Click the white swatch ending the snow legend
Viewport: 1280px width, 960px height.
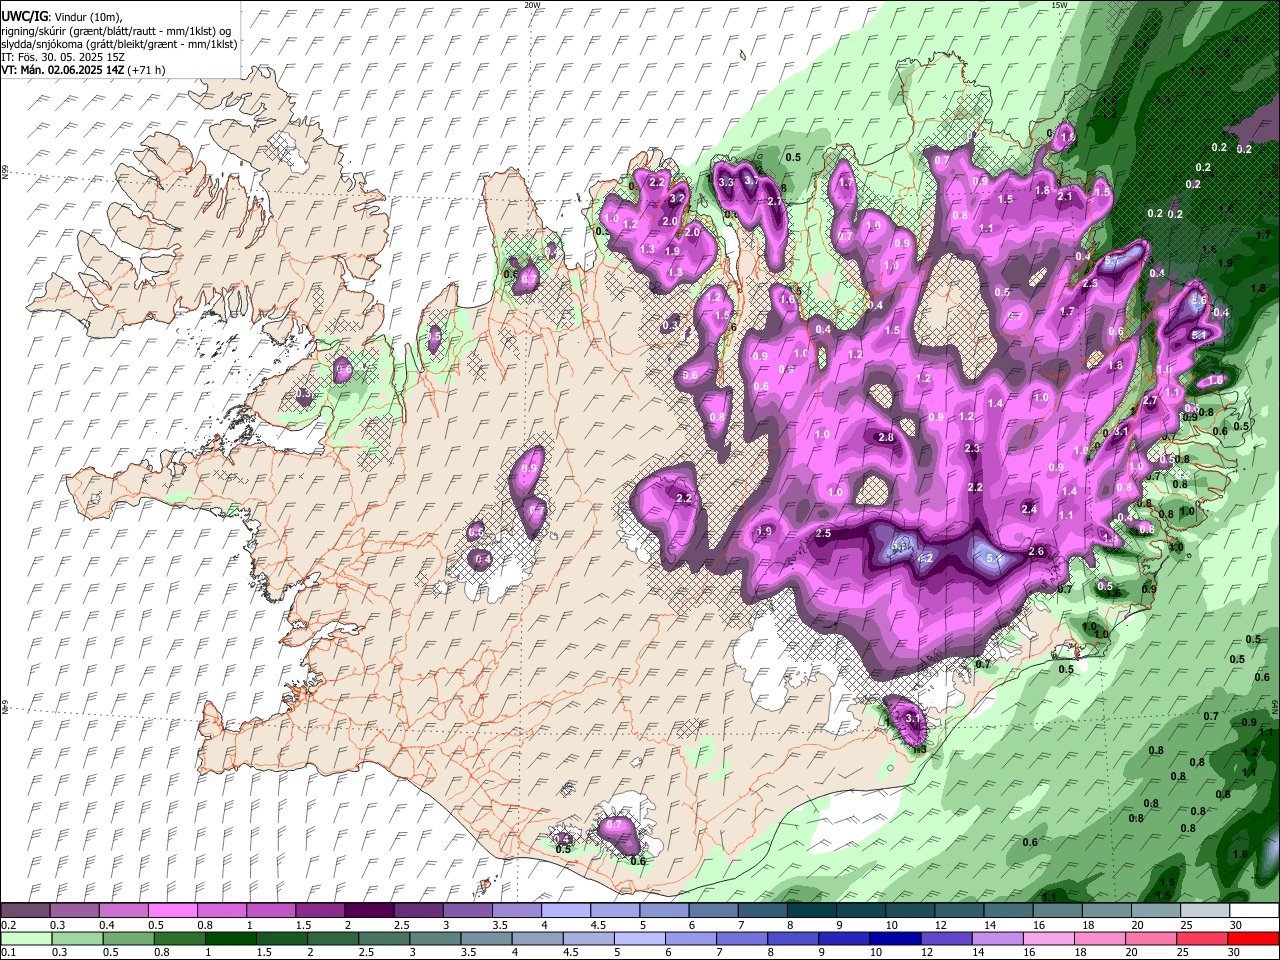tap(1254, 911)
